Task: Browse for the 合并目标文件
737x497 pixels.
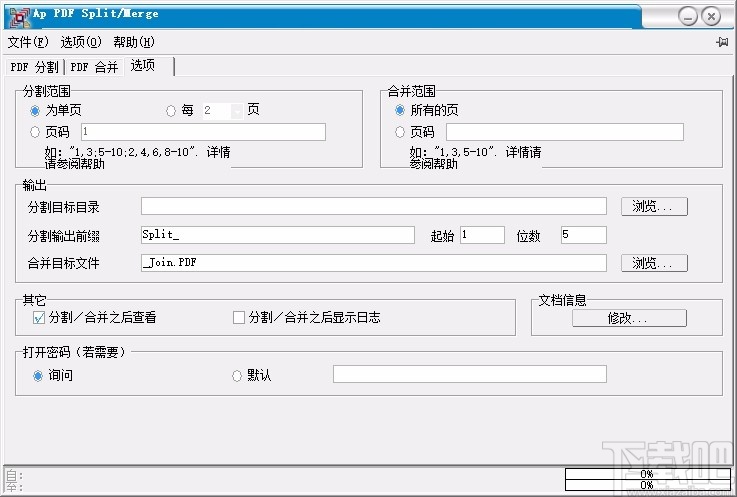Action: click(x=654, y=263)
